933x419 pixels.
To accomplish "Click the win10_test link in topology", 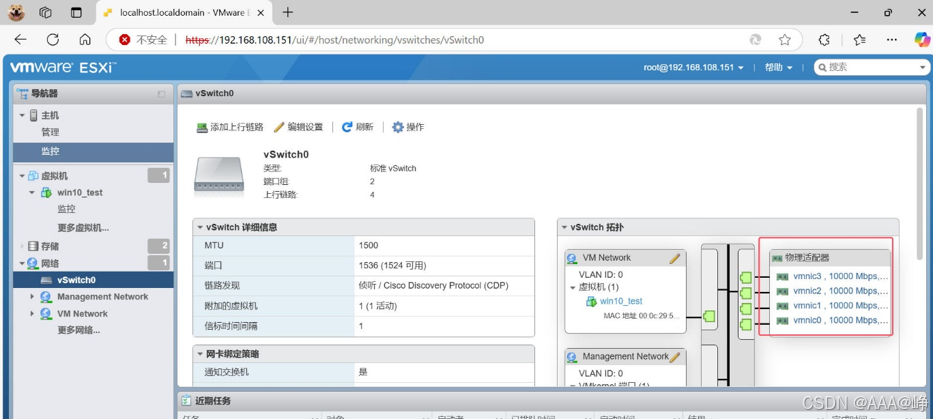I will (x=621, y=302).
